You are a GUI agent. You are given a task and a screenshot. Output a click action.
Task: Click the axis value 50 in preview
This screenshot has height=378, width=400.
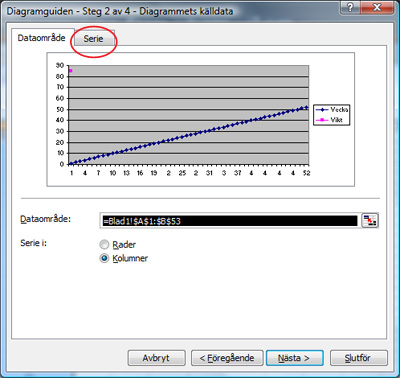point(60,109)
